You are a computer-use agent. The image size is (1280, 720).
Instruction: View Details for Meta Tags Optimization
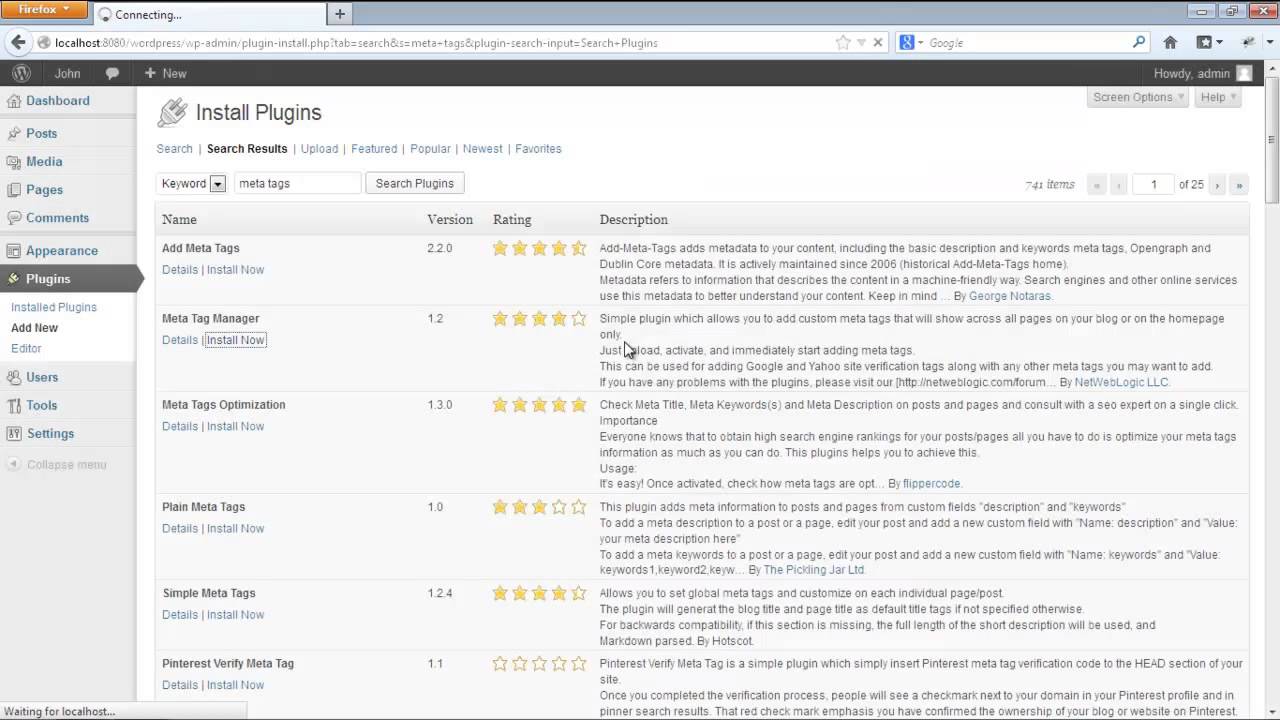[x=180, y=426]
